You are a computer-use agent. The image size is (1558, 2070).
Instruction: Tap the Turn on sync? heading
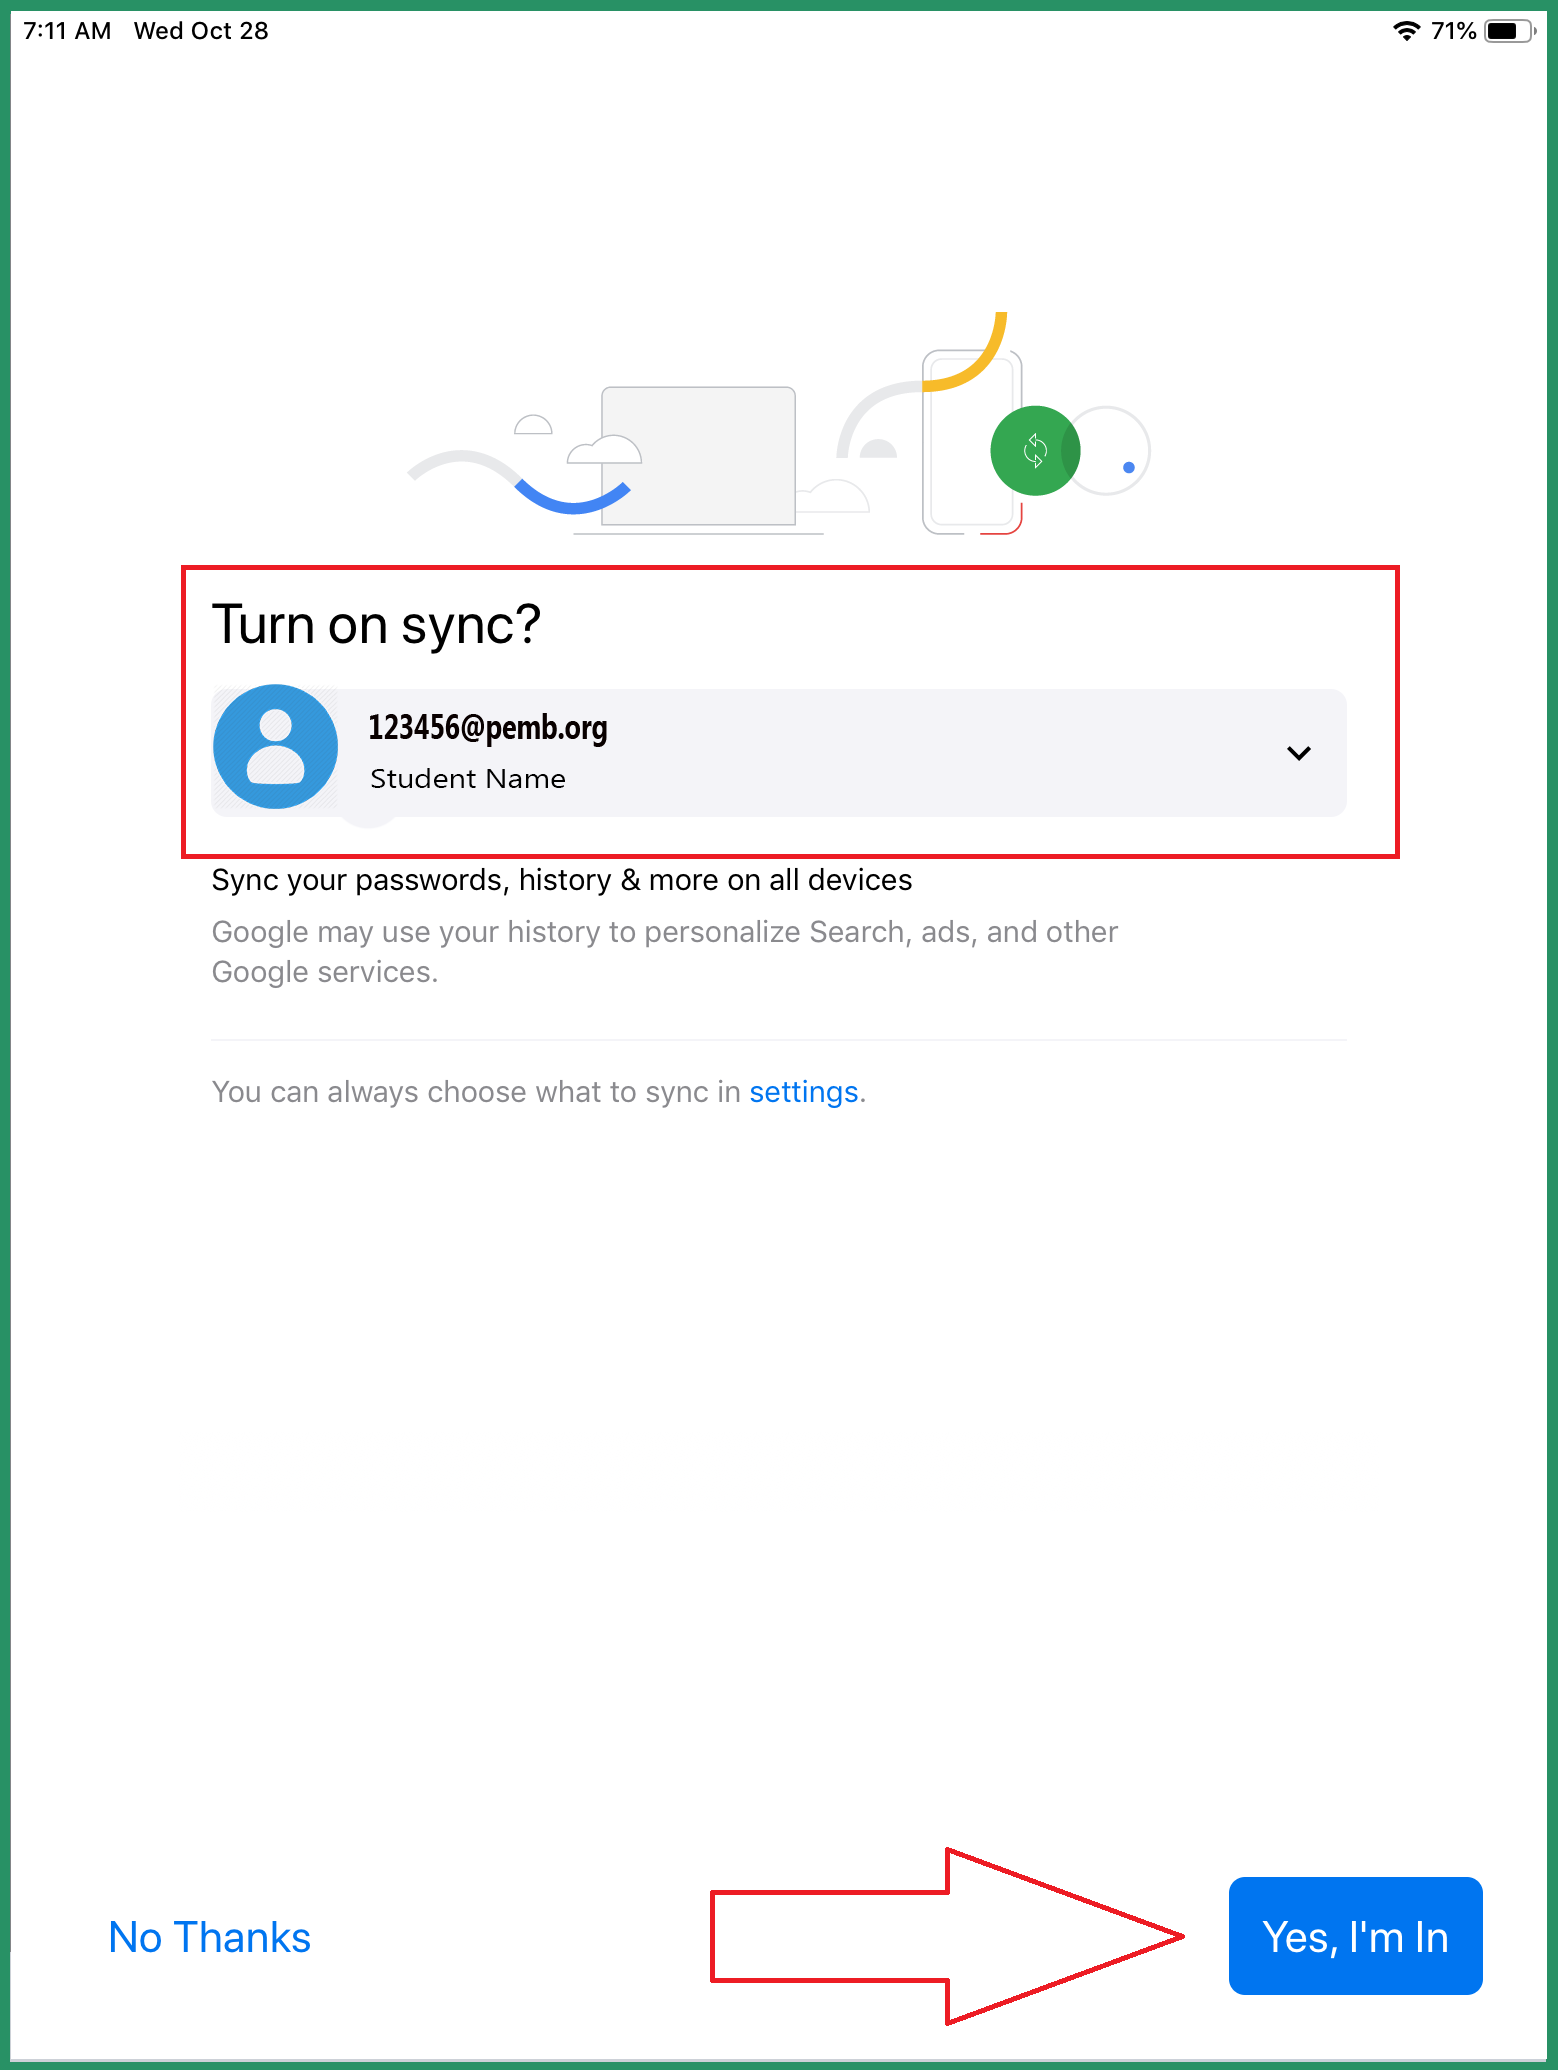tap(376, 625)
